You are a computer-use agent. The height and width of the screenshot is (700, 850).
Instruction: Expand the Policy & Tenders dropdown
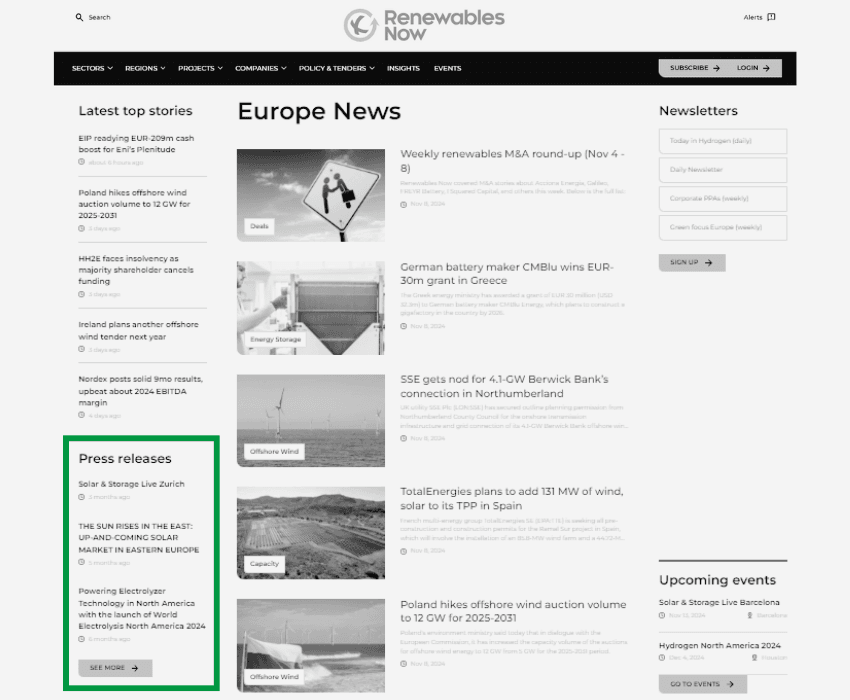[337, 68]
